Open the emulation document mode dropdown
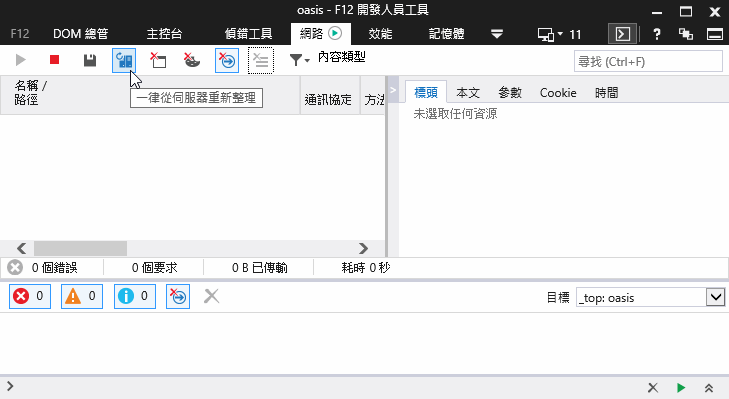The height and width of the screenshot is (399, 729). (x=559, y=34)
